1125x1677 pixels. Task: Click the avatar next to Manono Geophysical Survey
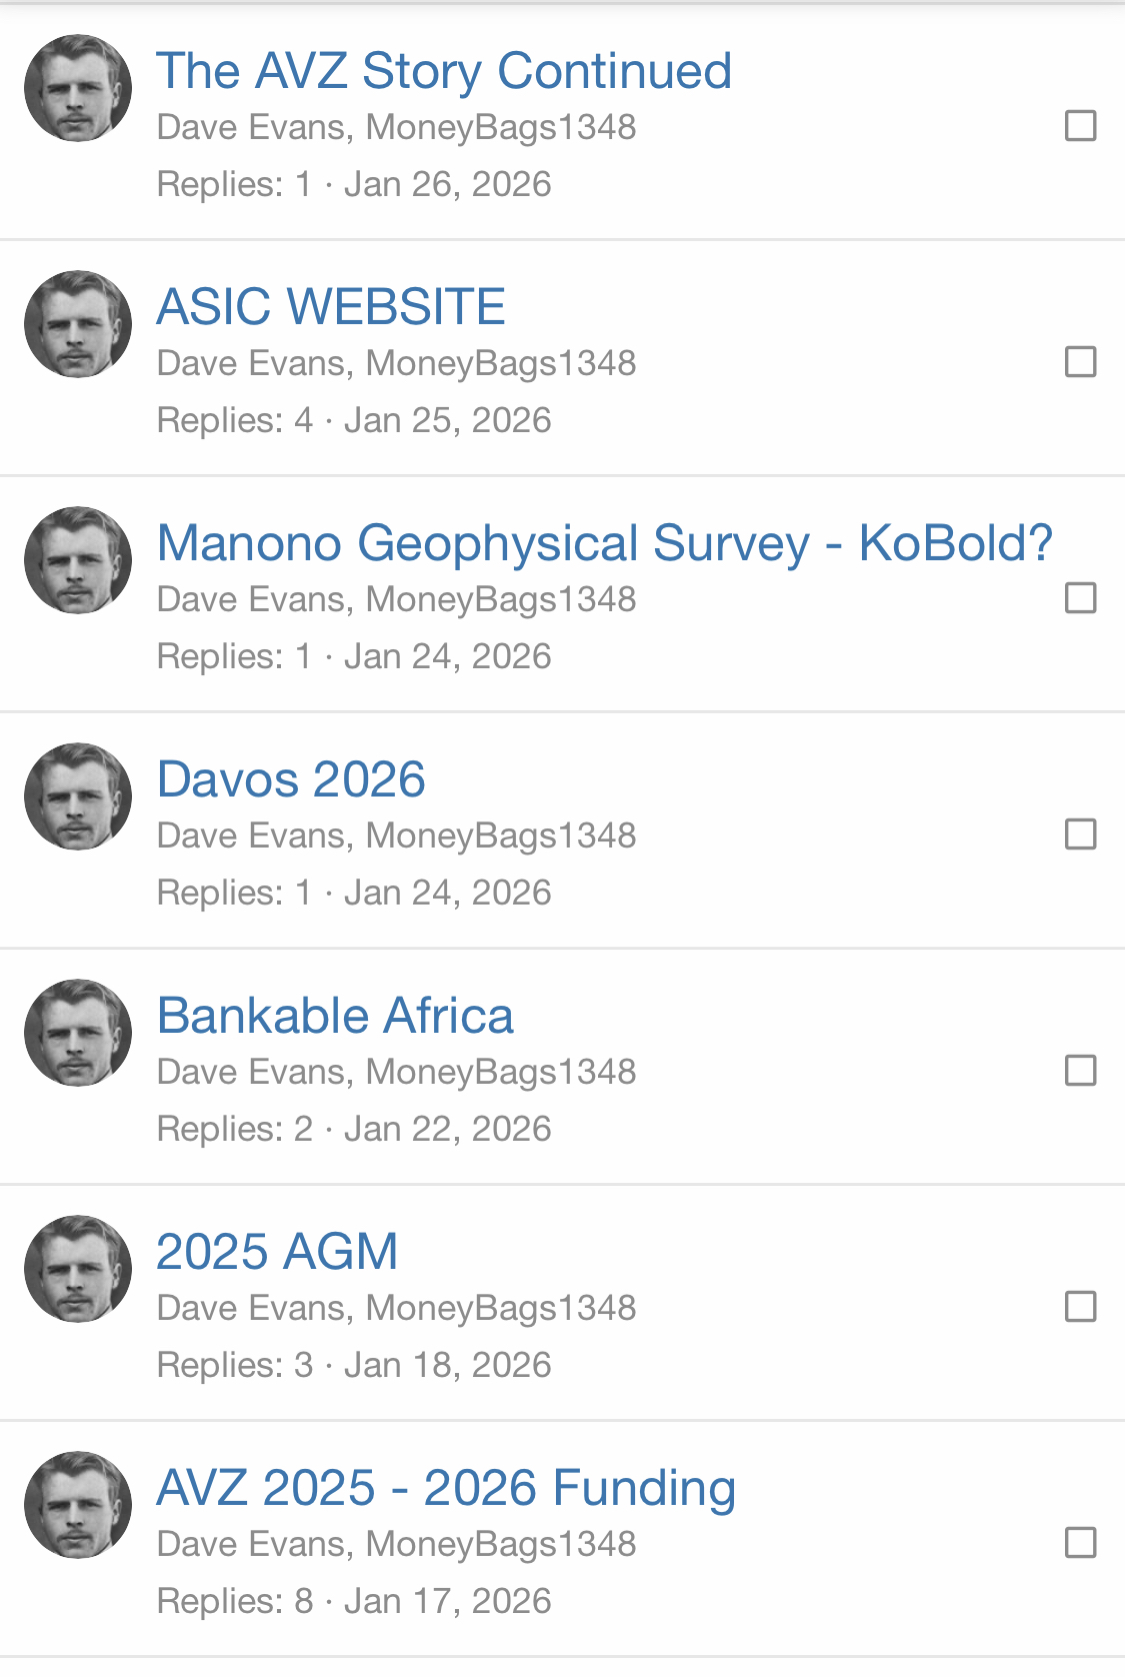[x=78, y=561]
